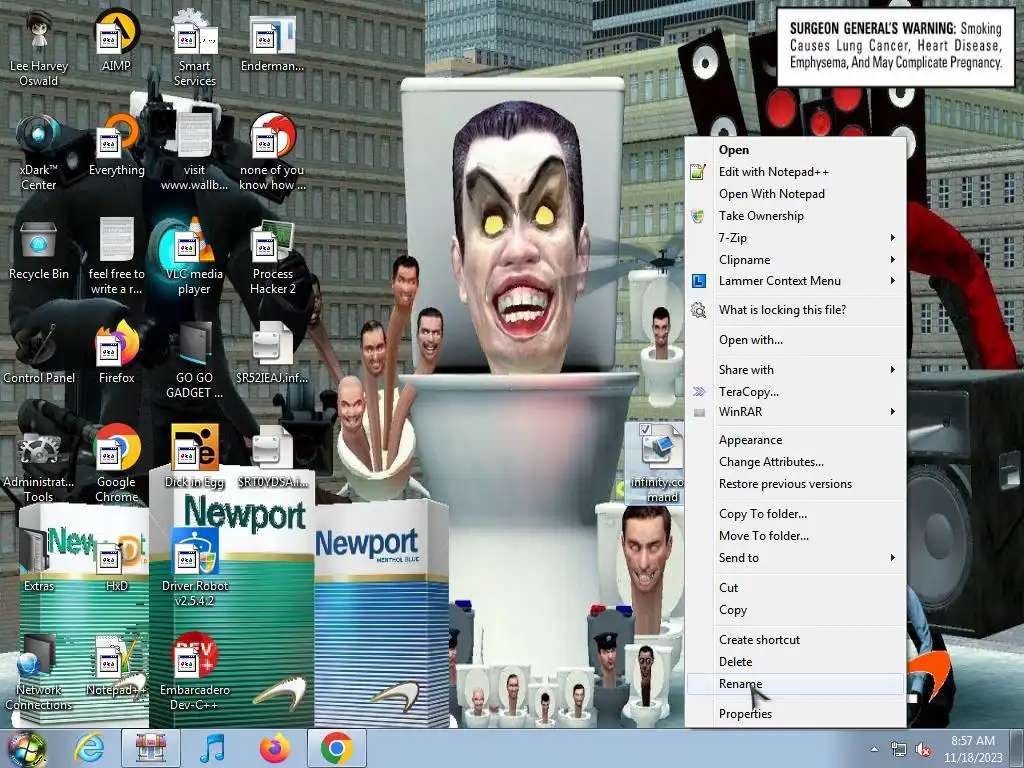The image size is (1024, 768).
Task: Select the $R52IEAJ.inf file icon
Action: [x=272, y=353]
